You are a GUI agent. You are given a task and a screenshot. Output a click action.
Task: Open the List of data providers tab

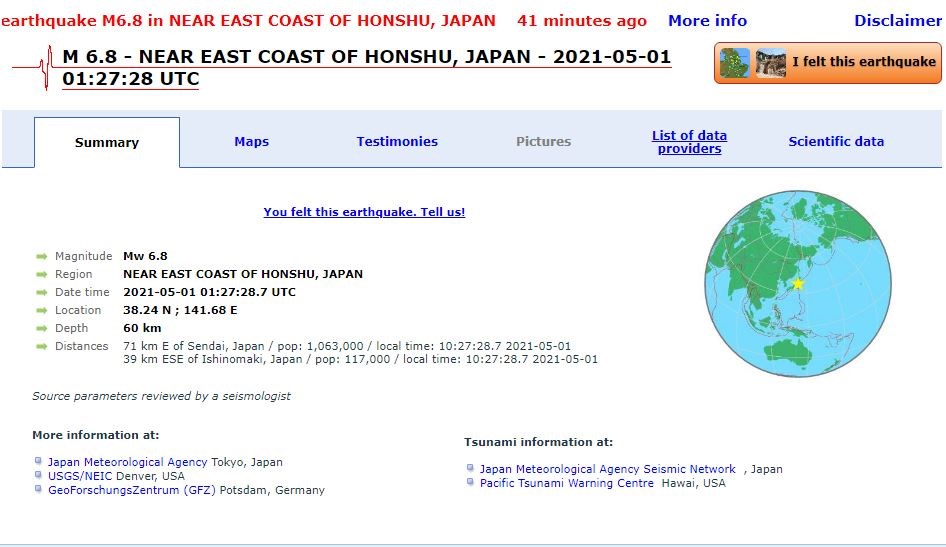[689, 142]
